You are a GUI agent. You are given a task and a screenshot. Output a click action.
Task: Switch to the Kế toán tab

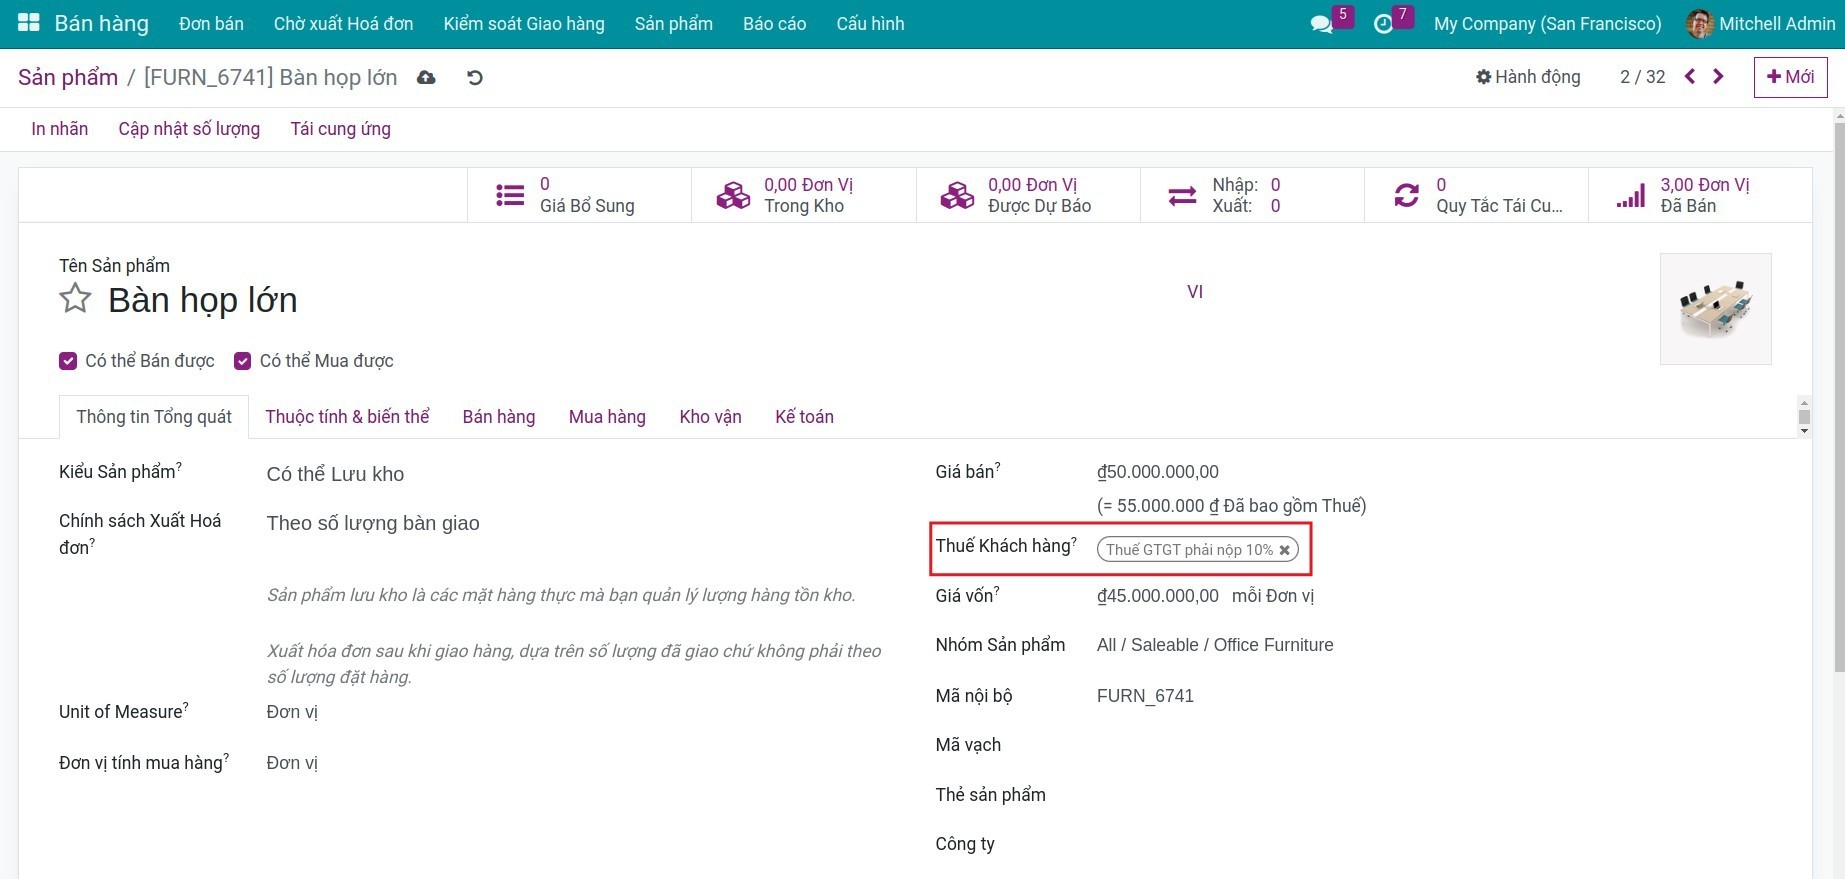pyautogui.click(x=804, y=417)
